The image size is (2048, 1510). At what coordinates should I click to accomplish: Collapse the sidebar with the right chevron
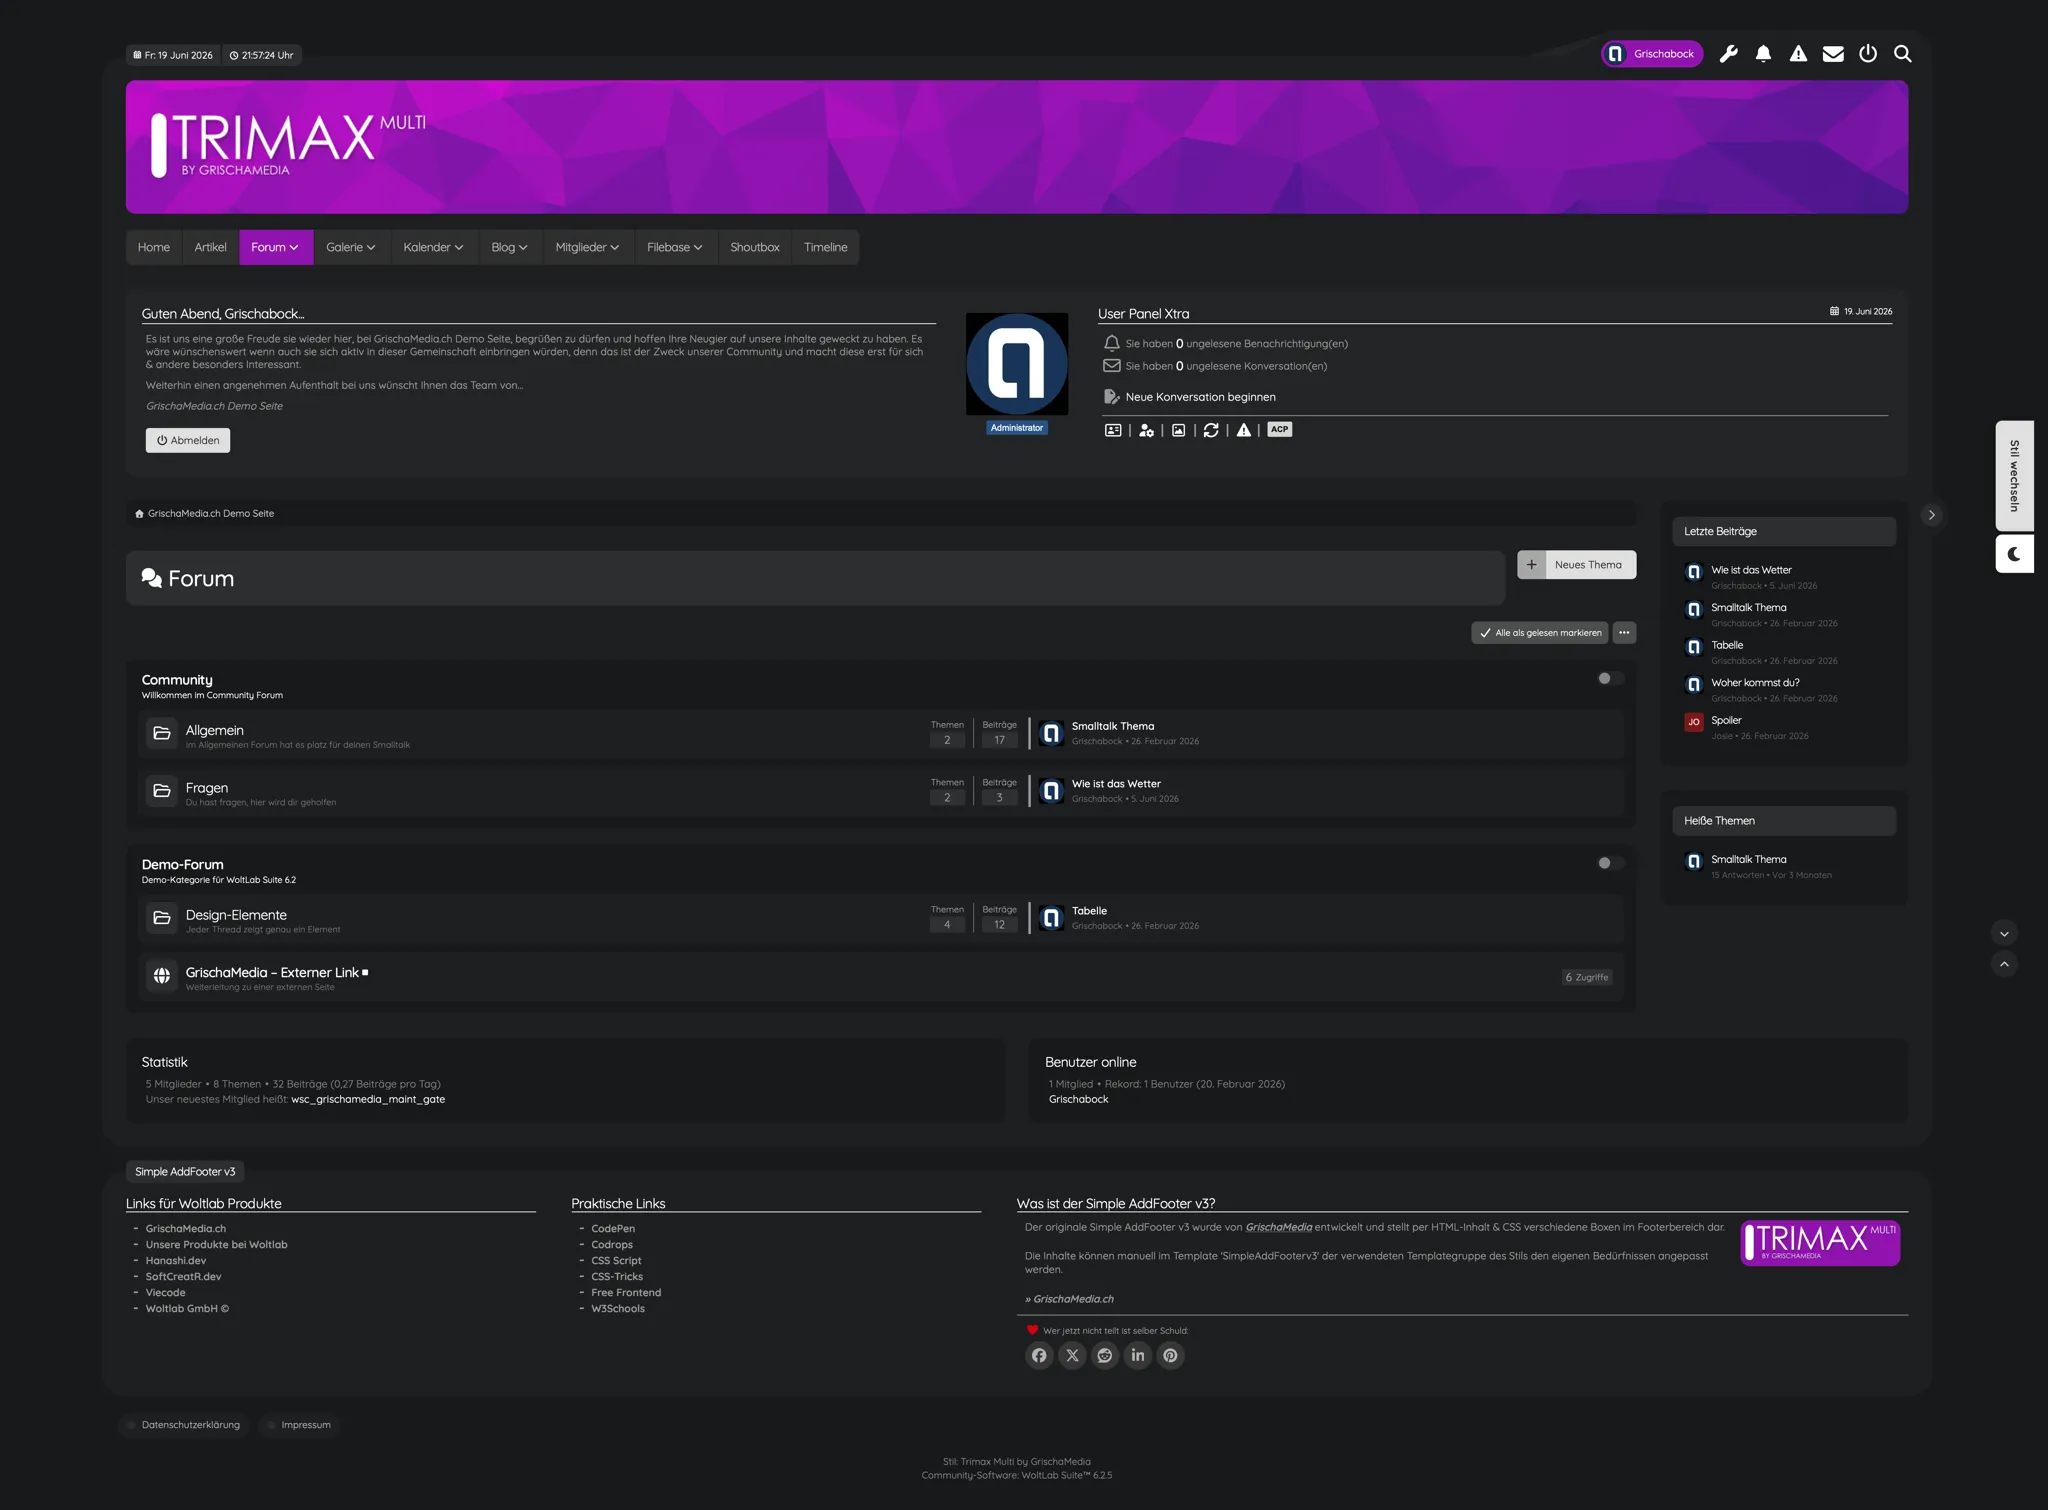pos(1931,515)
